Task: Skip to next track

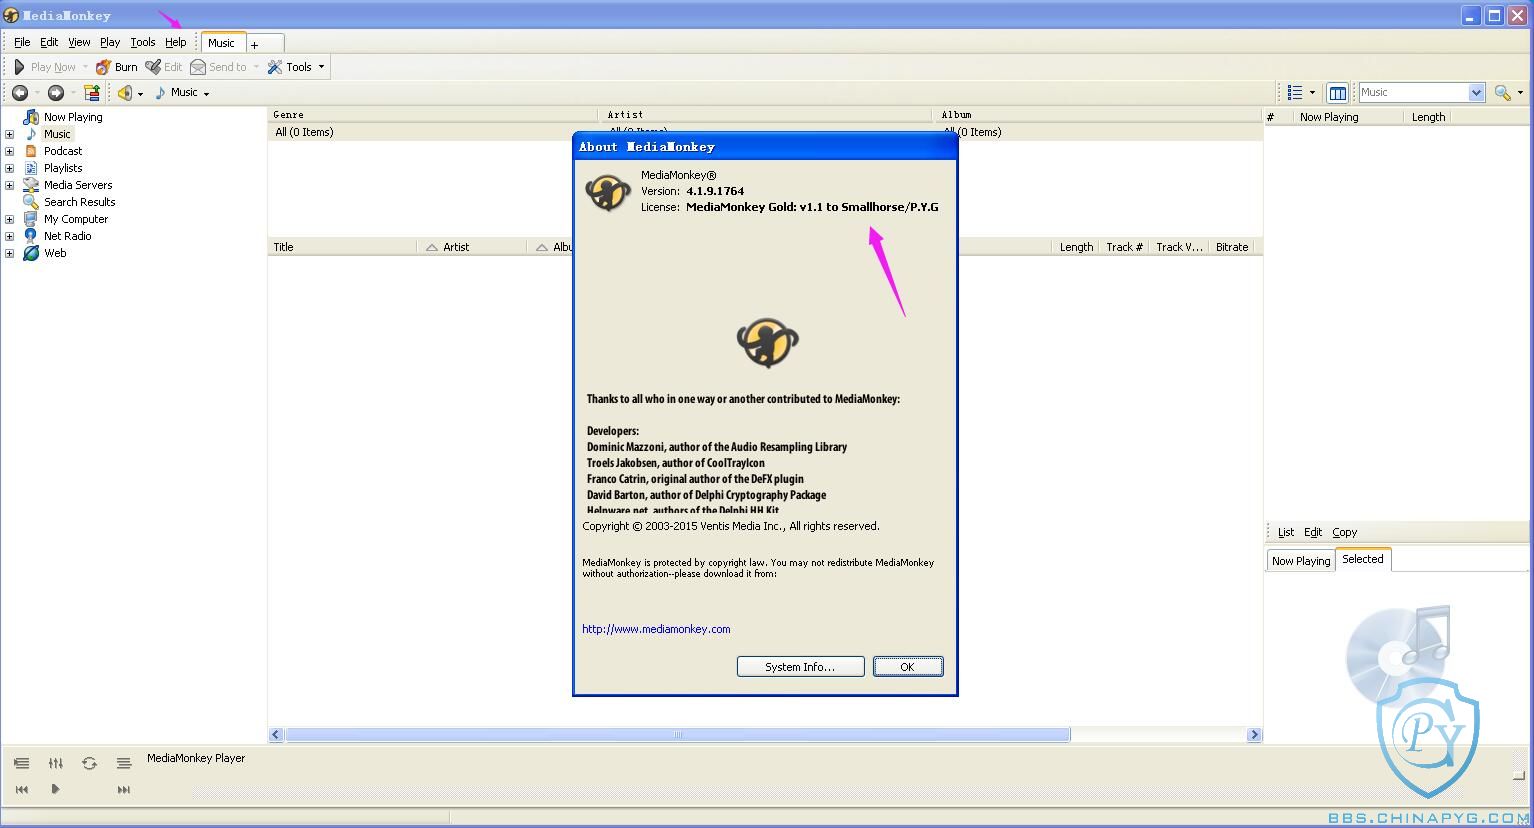Action: [x=123, y=789]
